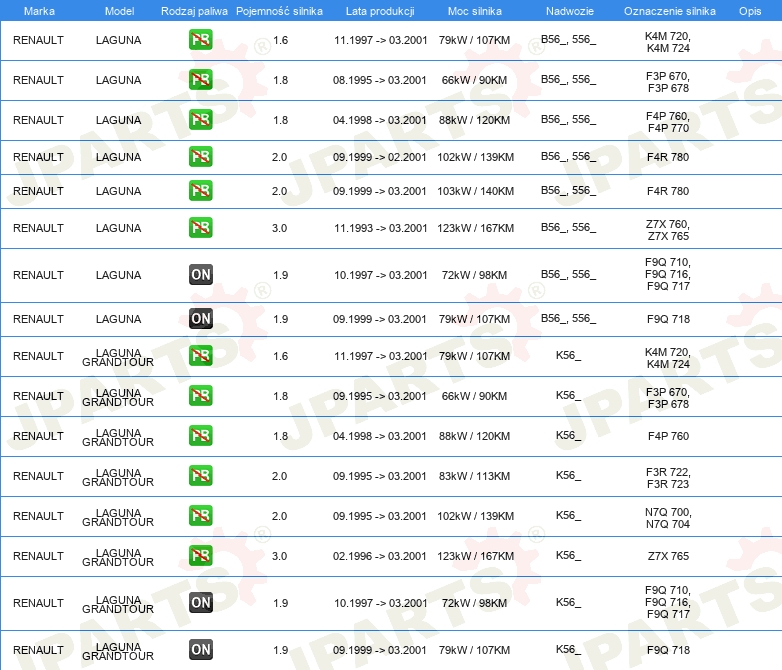Image resolution: width=782 pixels, height=670 pixels.
Task: Click the Nadwozie column header
Action: [x=570, y=11]
